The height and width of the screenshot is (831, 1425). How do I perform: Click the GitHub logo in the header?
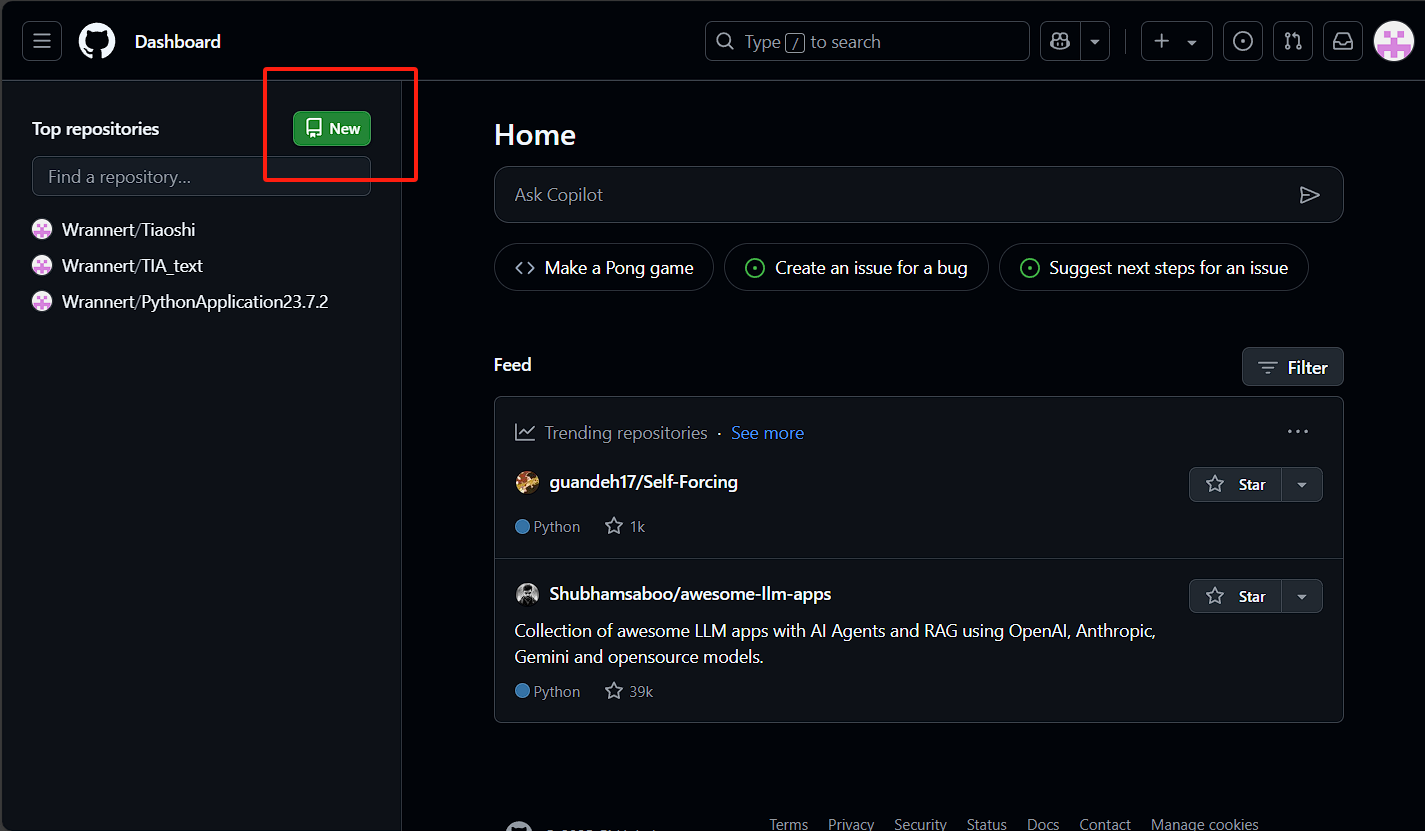[96, 41]
